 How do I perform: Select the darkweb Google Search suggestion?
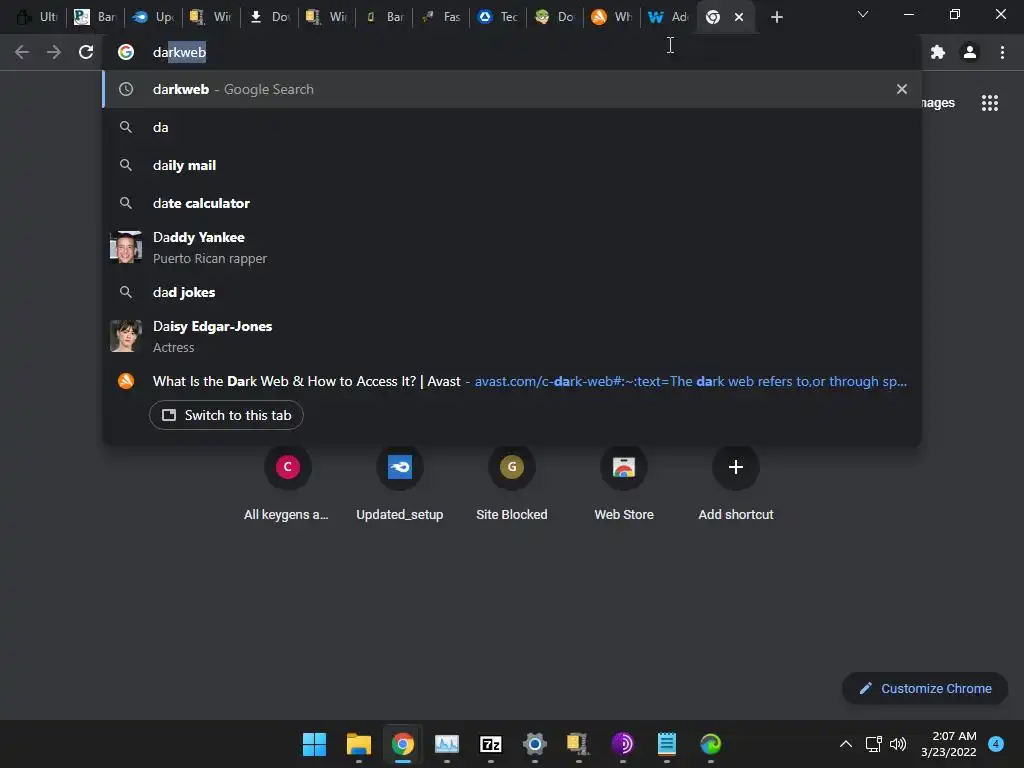click(512, 89)
